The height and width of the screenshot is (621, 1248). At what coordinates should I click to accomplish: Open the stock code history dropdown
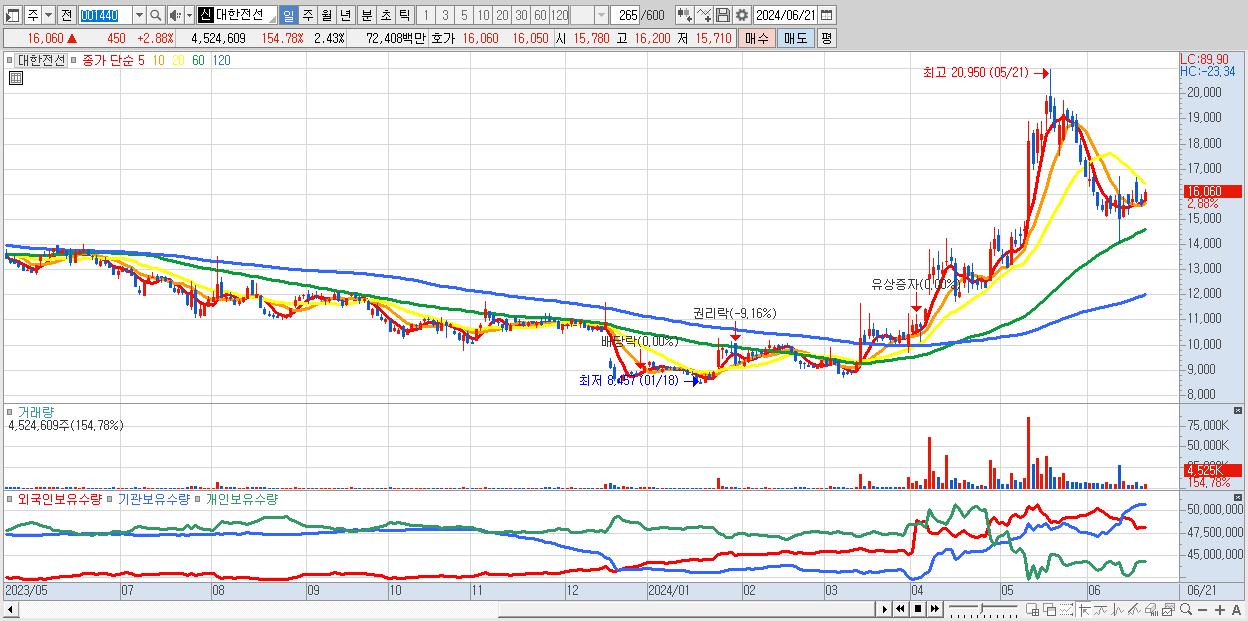139,15
